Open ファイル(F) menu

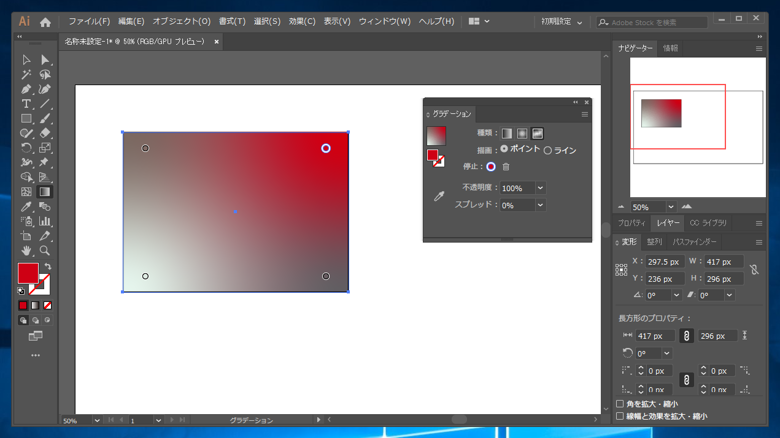89,21
